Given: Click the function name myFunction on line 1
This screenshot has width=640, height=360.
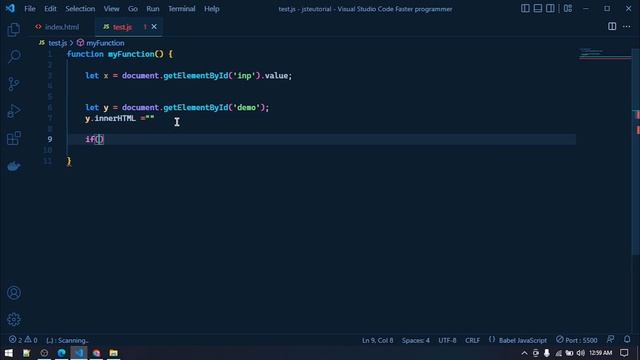Looking at the screenshot, I should (131, 54).
